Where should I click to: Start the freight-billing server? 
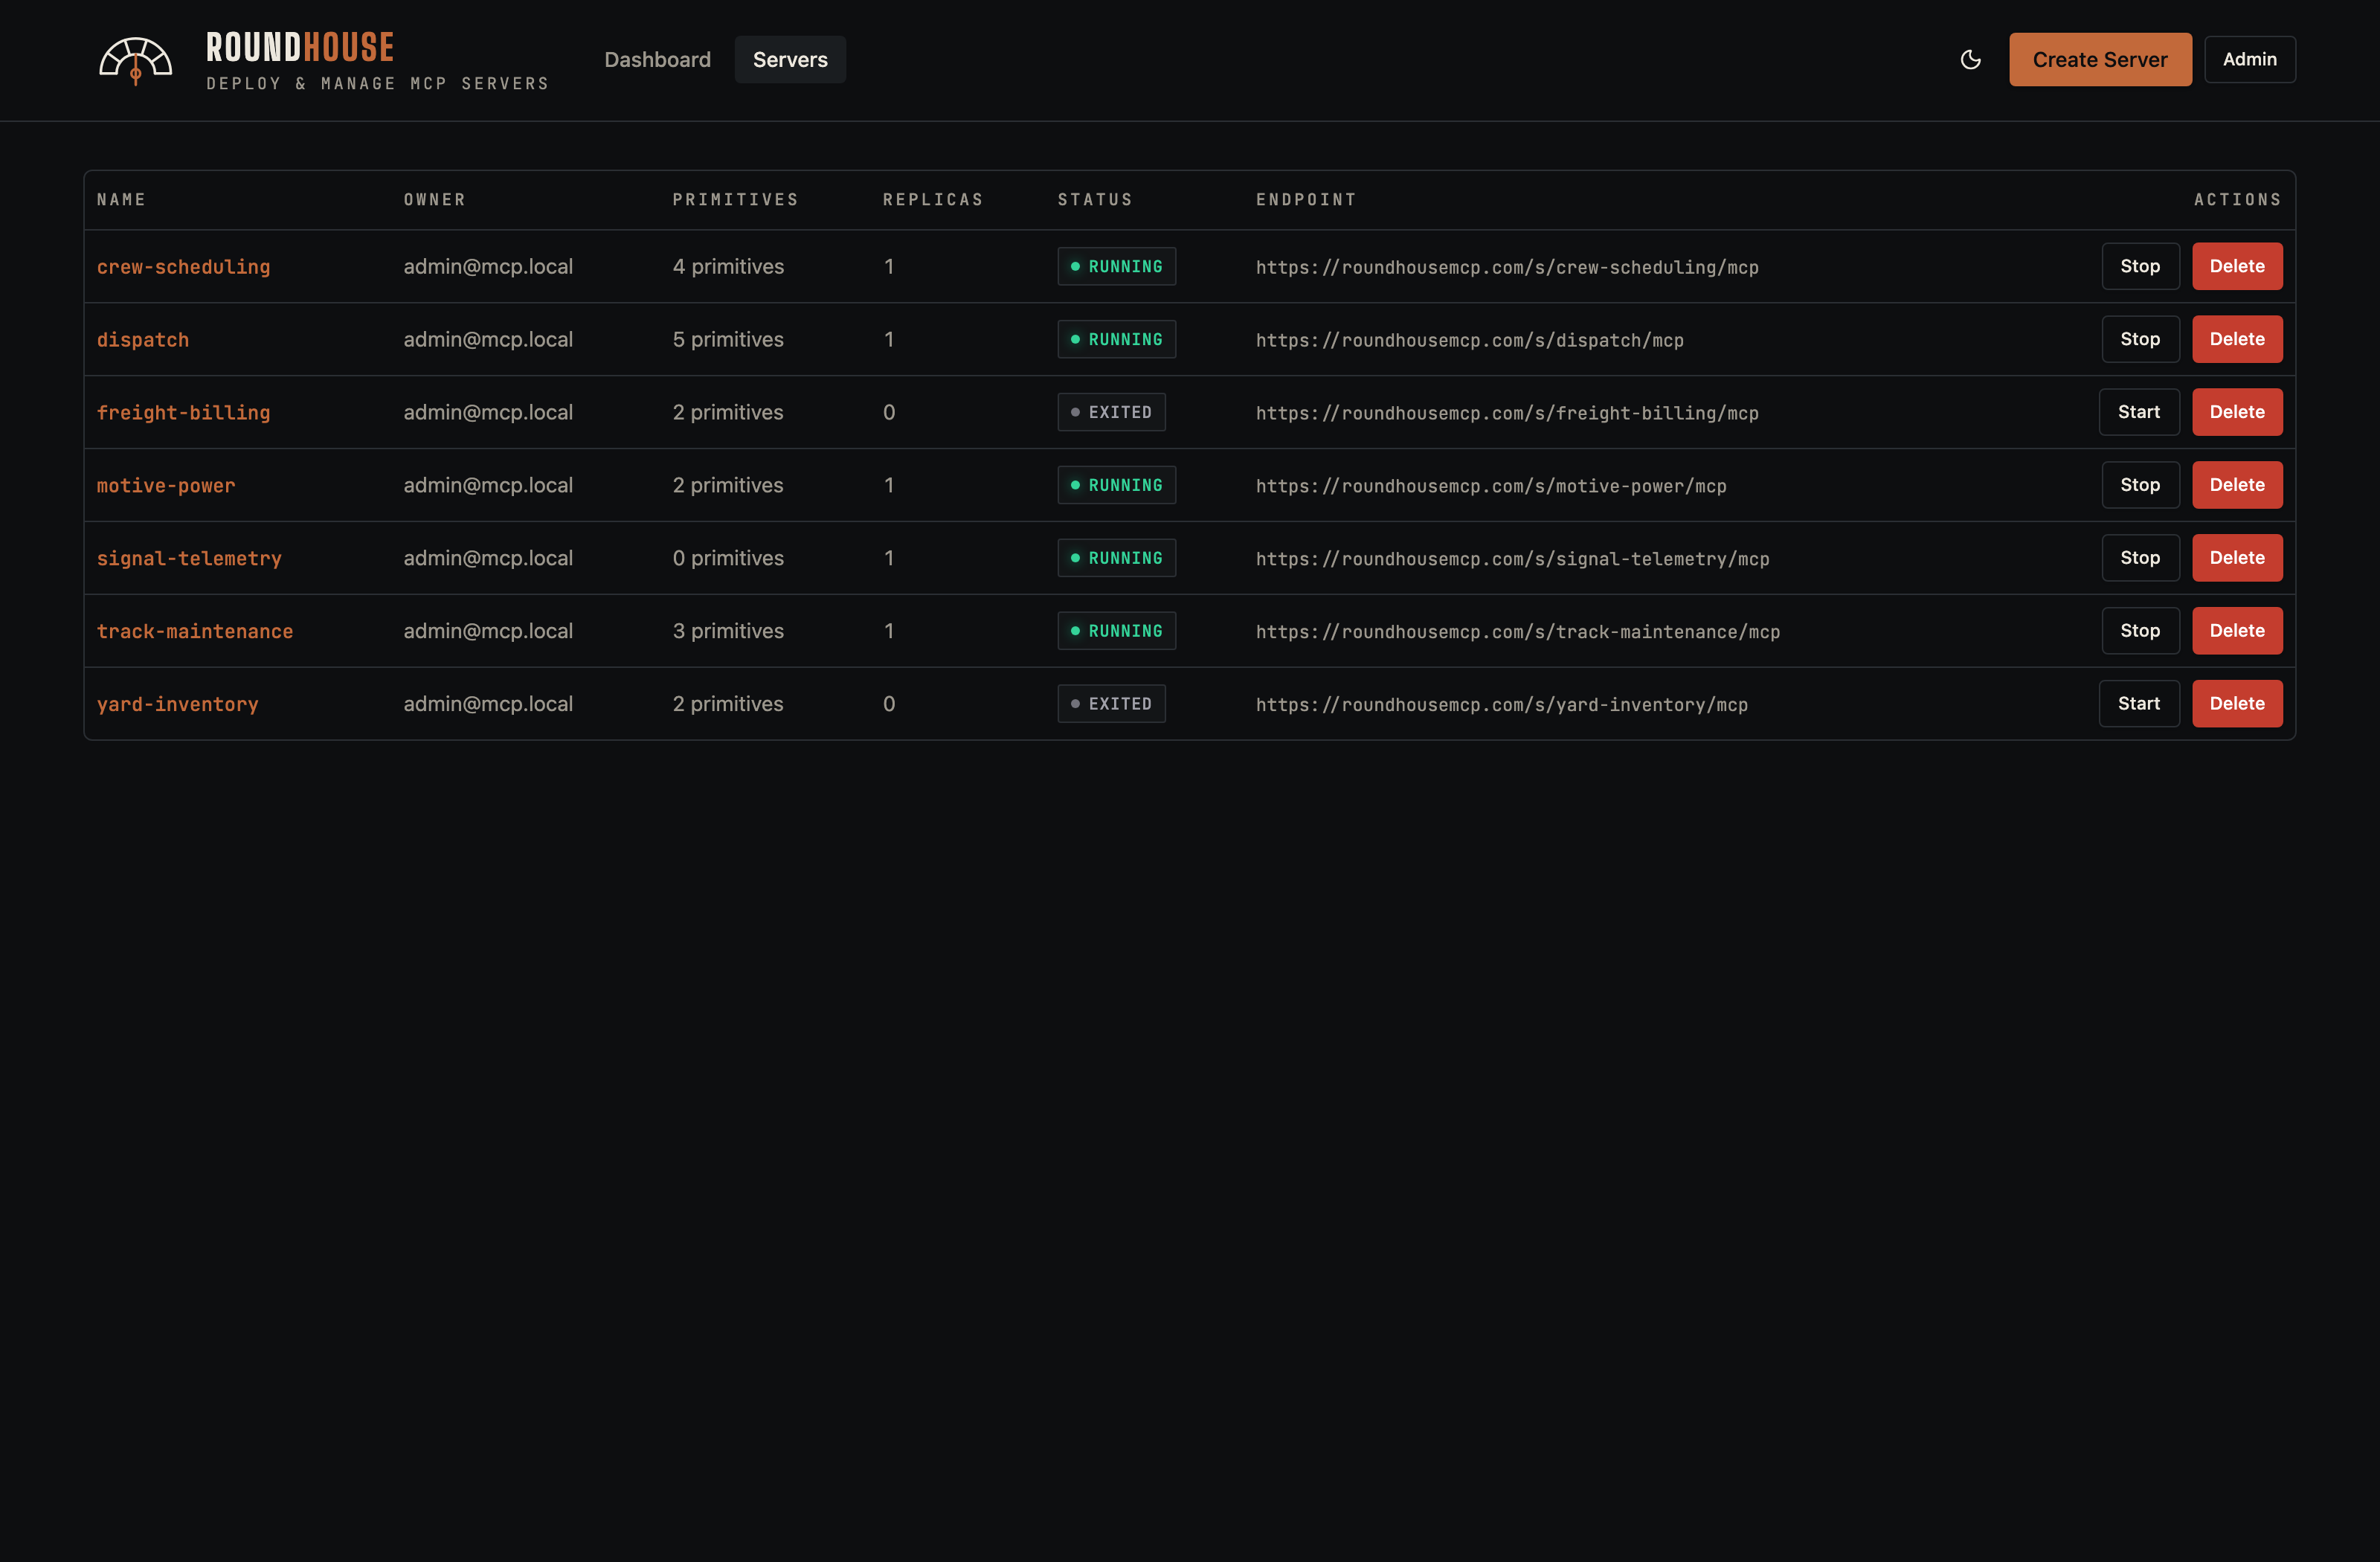pyautogui.click(x=2139, y=412)
